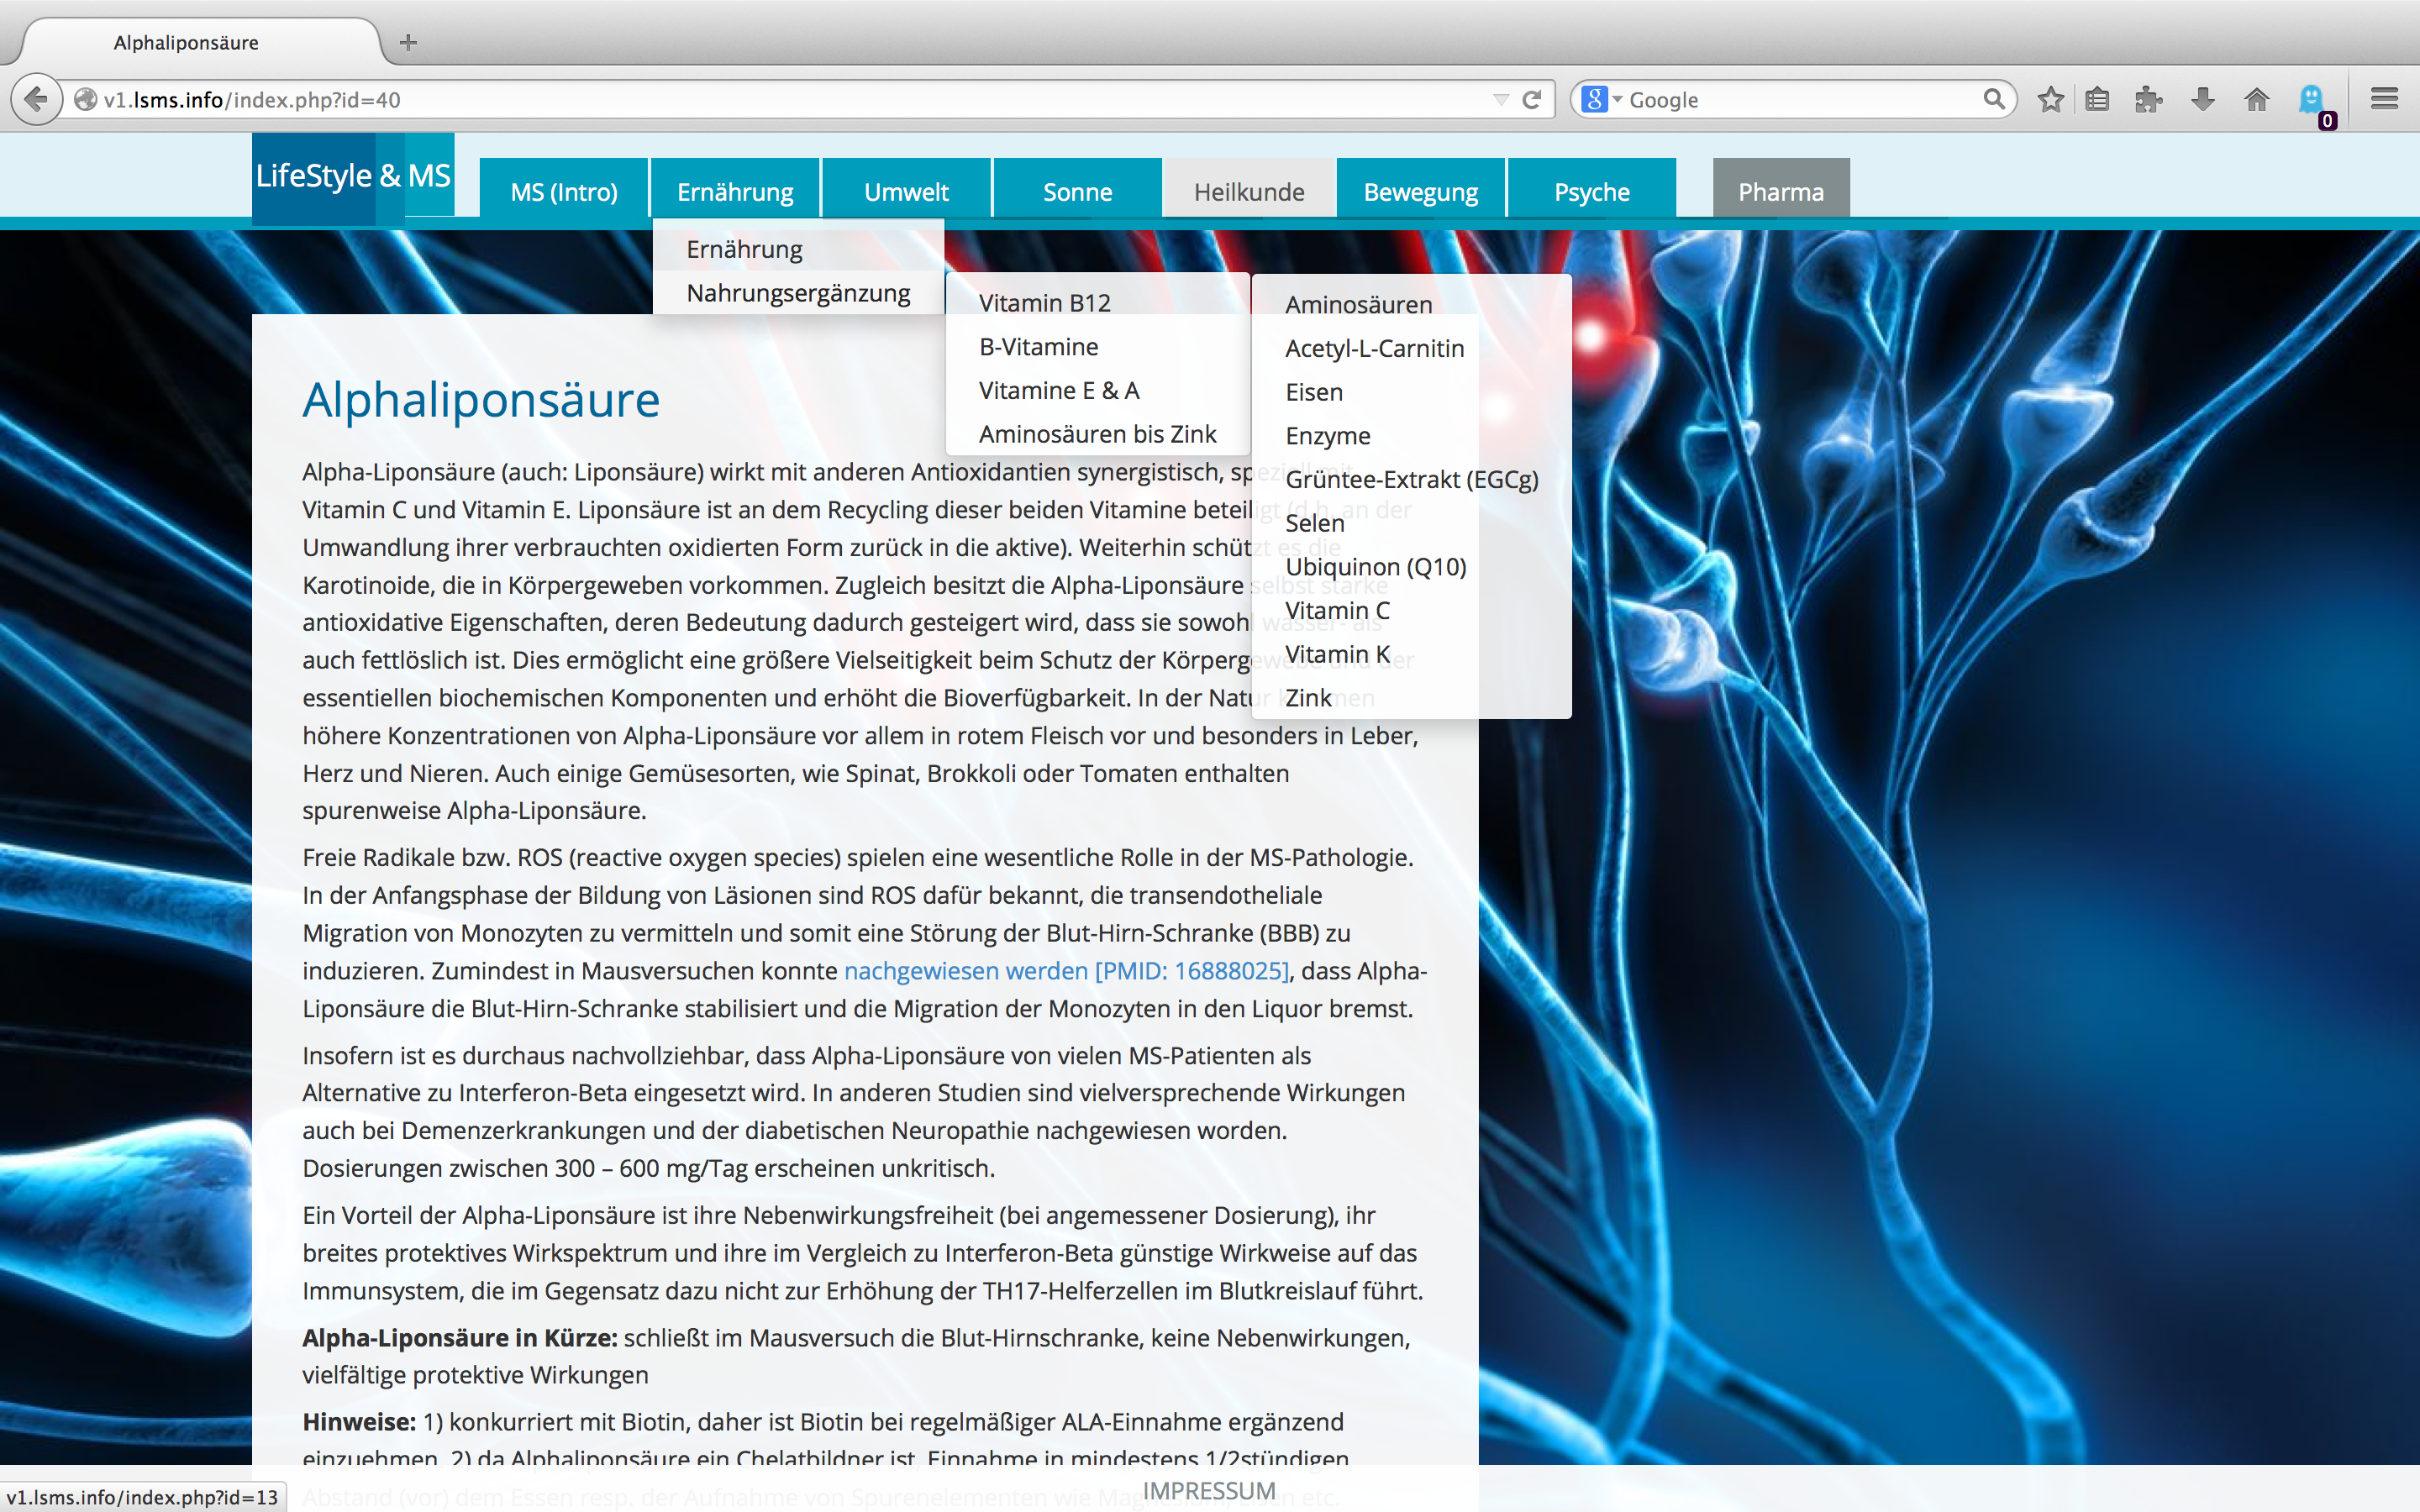Open the downloads arrow icon

pos(2202,99)
